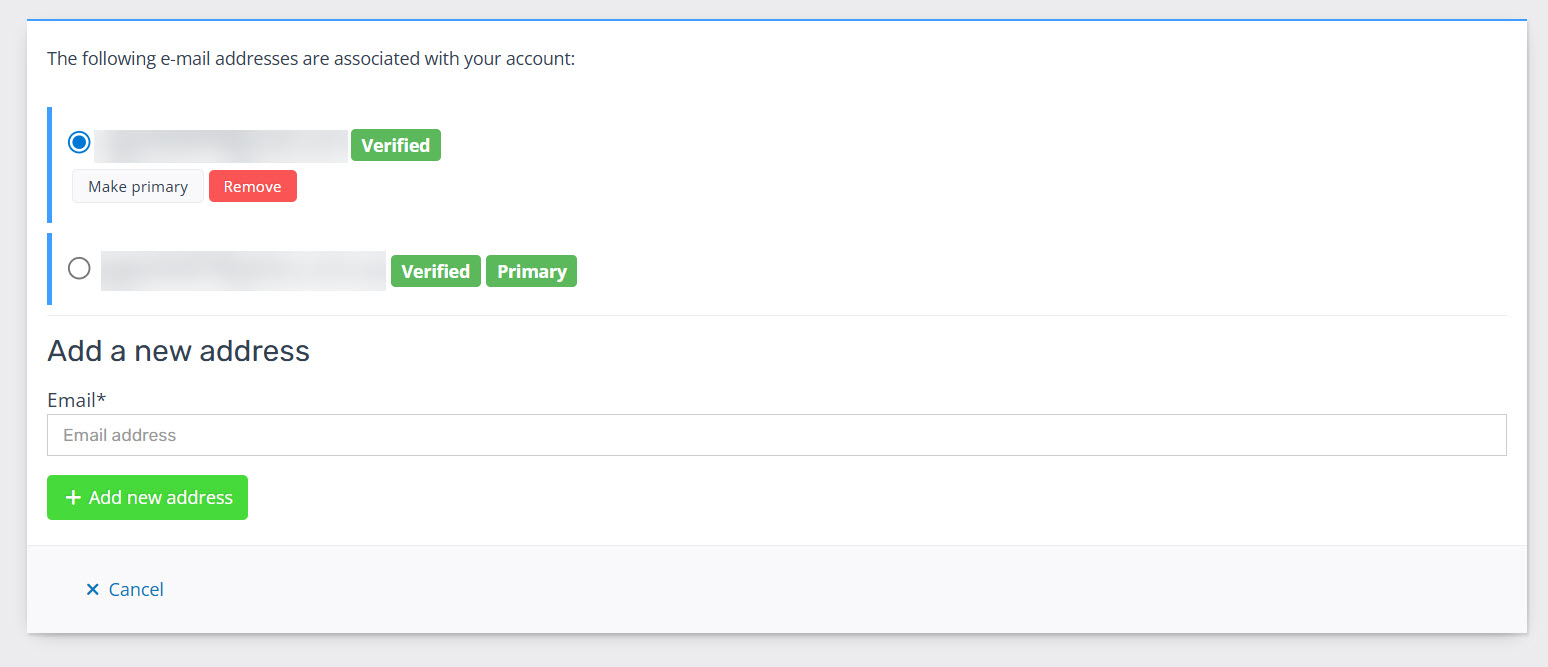1548x667 pixels.
Task: Select the primary email's radio button
Action: coord(79,268)
